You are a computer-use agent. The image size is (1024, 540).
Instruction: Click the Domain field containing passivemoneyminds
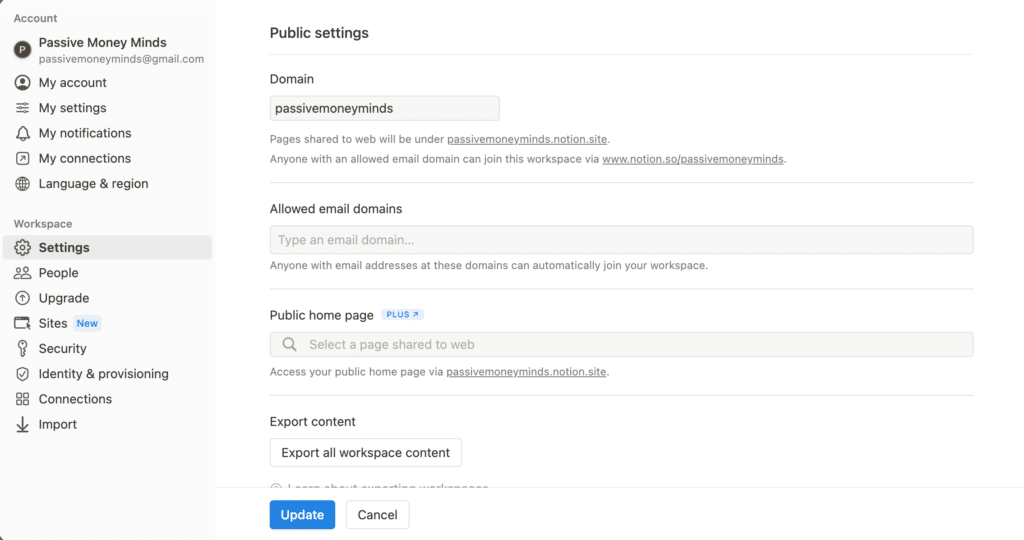[385, 108]
